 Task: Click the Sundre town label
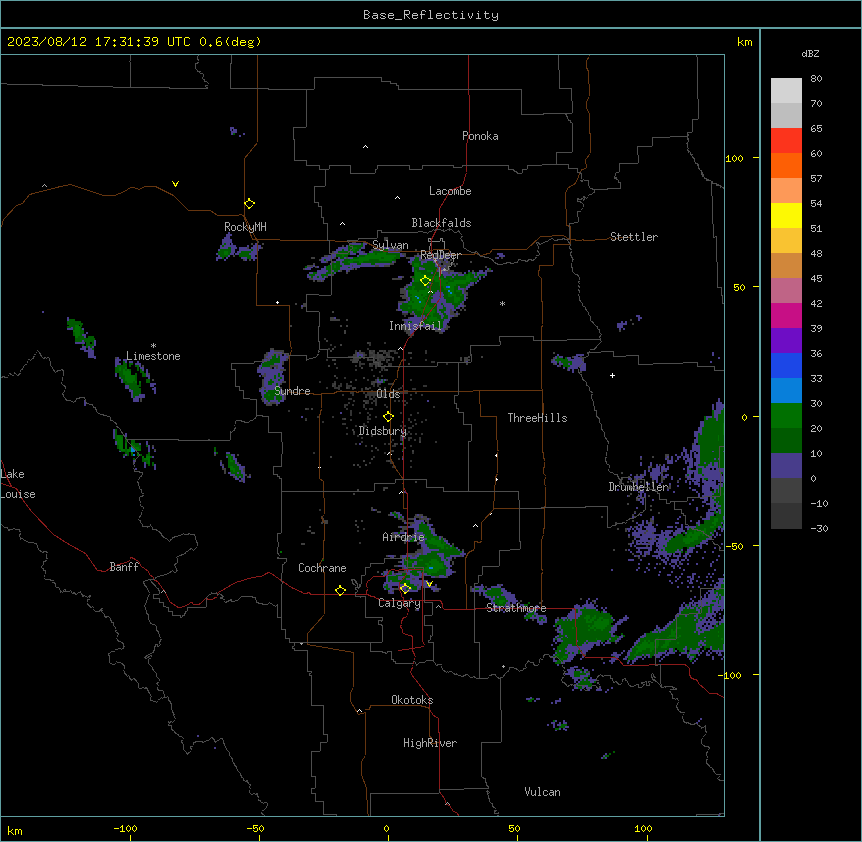point(292,391)
